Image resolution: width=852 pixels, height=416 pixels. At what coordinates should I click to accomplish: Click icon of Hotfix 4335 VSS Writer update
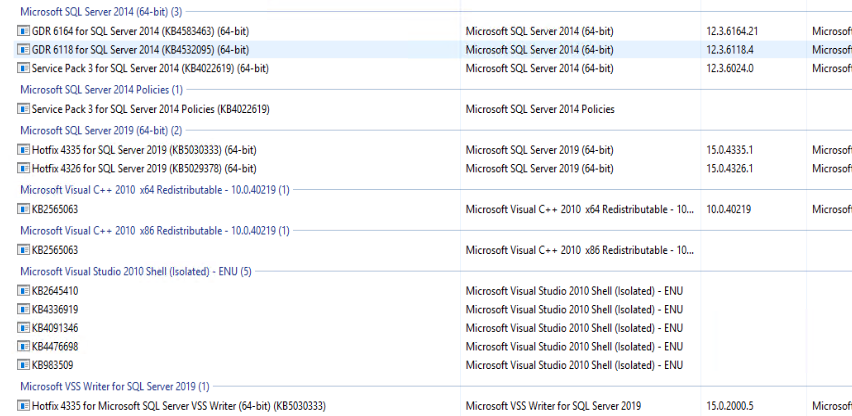[23, 406]
